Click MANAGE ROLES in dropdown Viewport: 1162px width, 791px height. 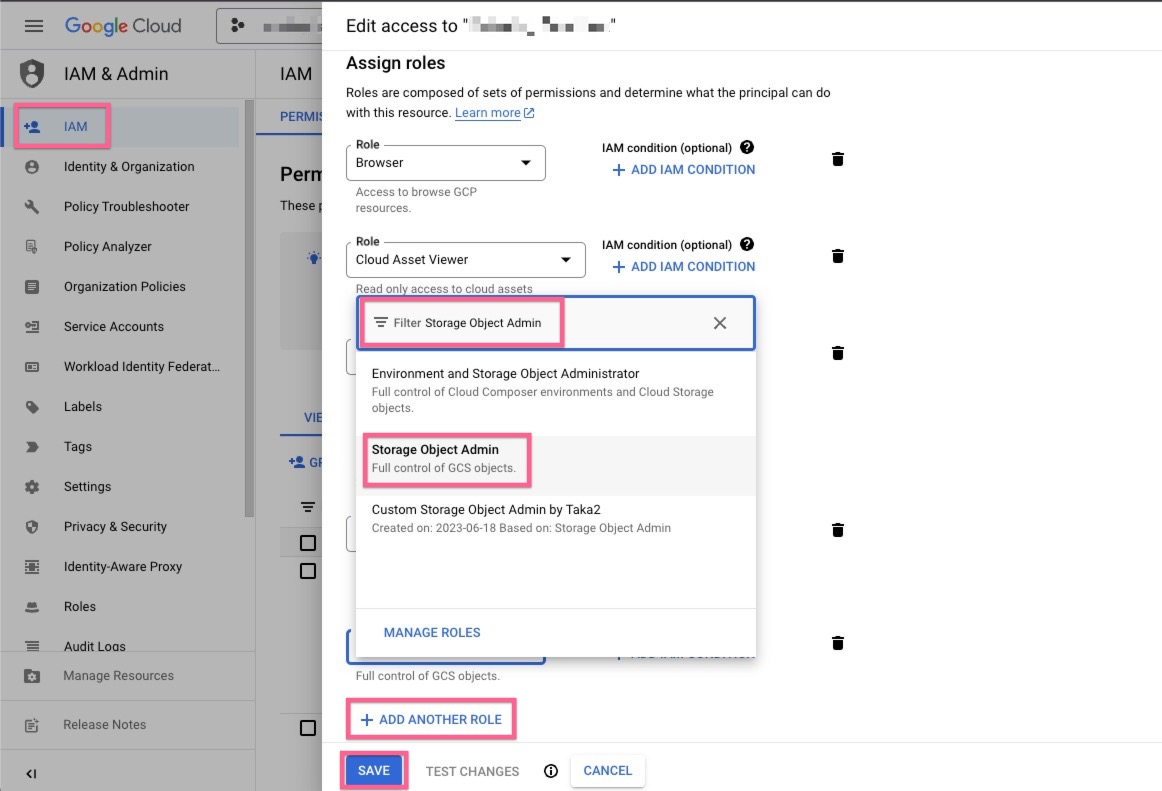point(432,633)
